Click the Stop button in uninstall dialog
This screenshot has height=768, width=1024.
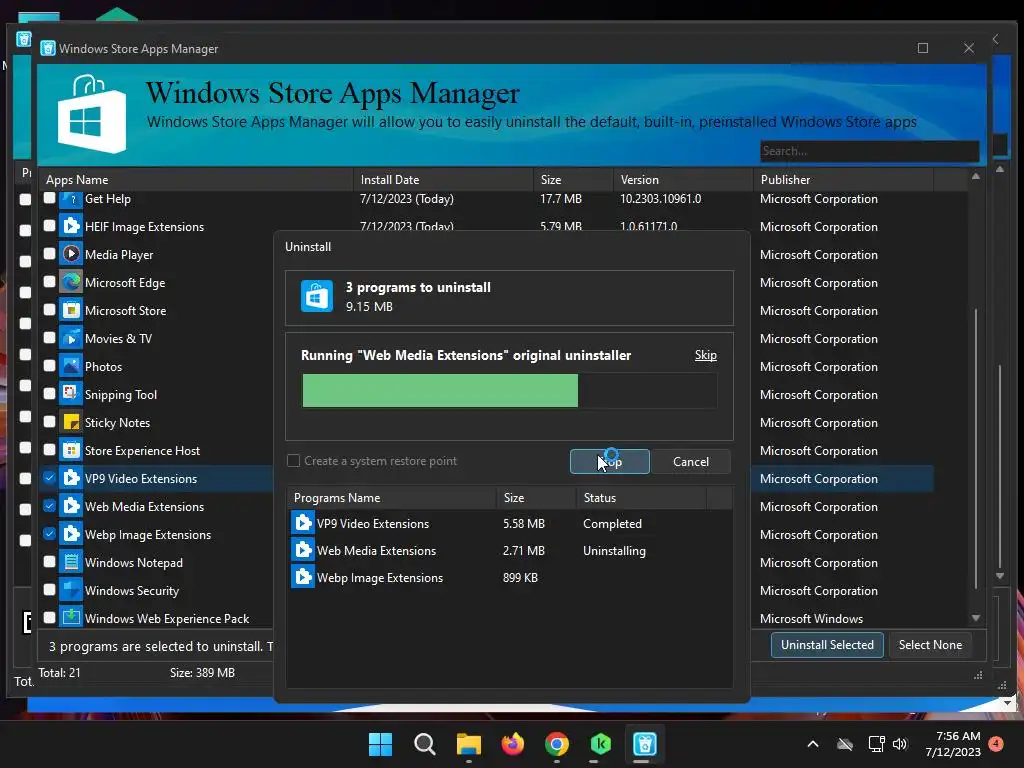pyautogui.click(x=609, y=462)
